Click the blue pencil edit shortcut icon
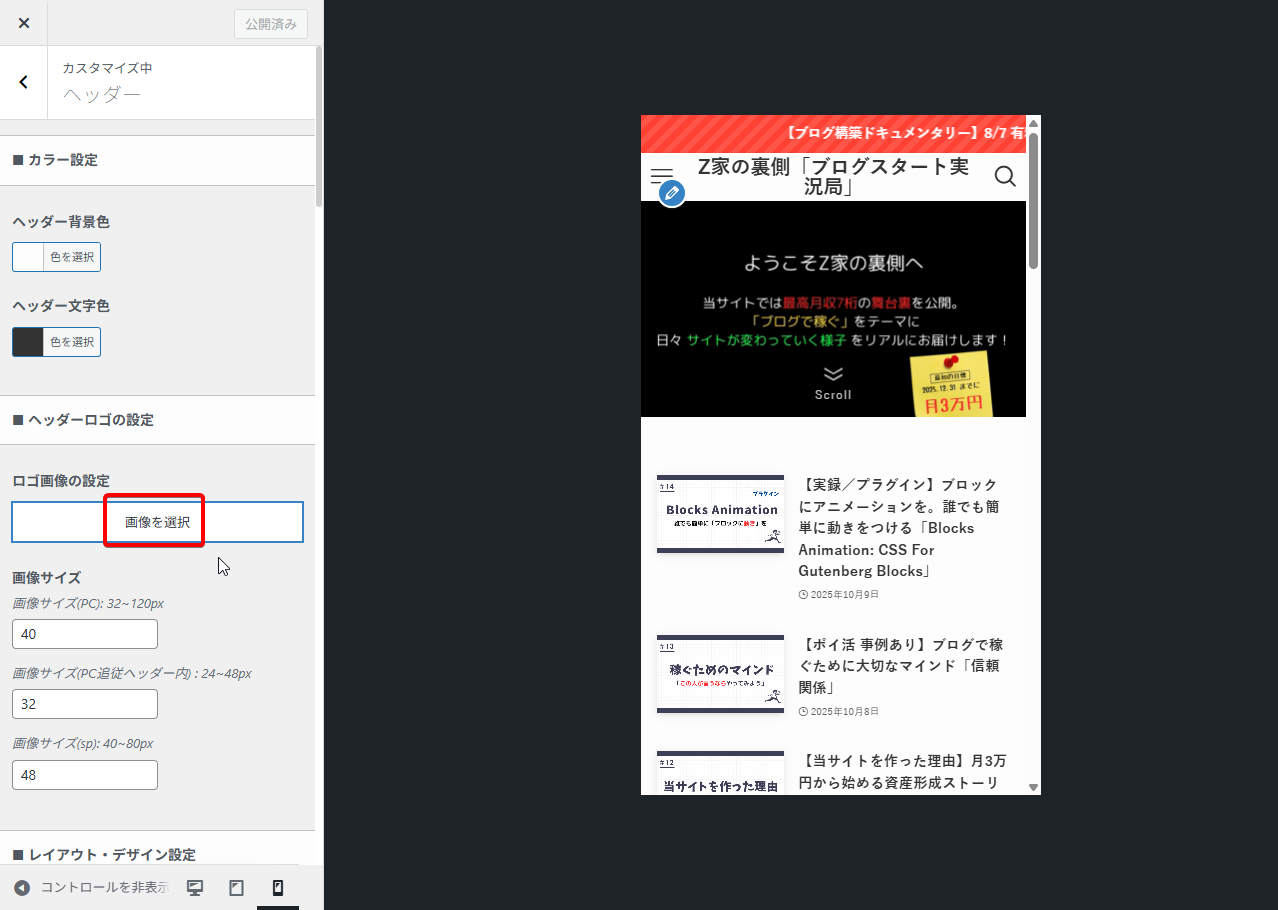 672,193
